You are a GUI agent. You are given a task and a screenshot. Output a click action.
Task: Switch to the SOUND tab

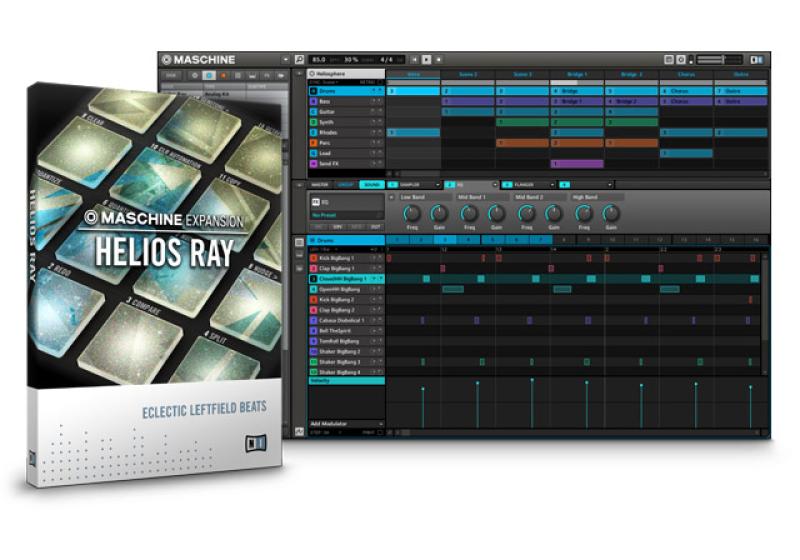[372, 185]
